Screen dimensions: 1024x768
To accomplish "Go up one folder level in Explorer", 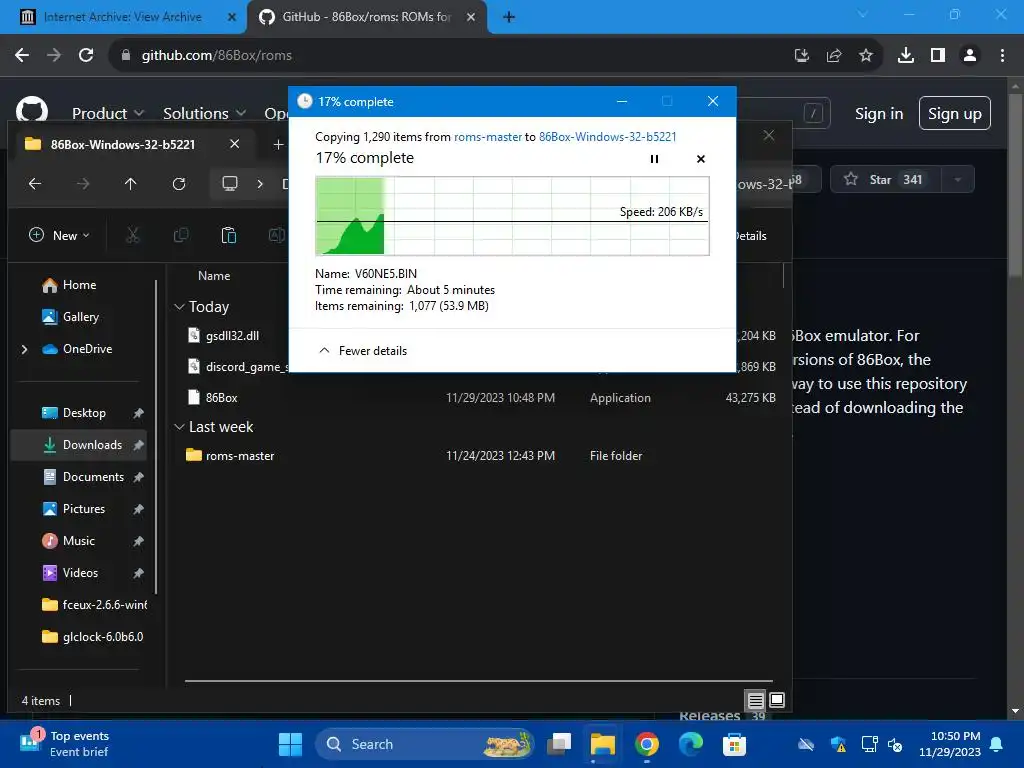I will [x=131, y=184].
